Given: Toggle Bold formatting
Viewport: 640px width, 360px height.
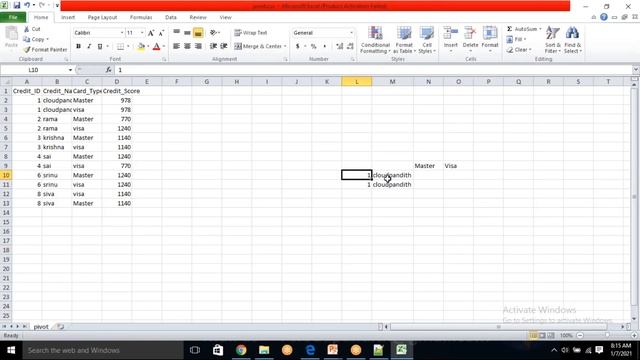Looking at the screenshot, I should (x=78, y=47).
